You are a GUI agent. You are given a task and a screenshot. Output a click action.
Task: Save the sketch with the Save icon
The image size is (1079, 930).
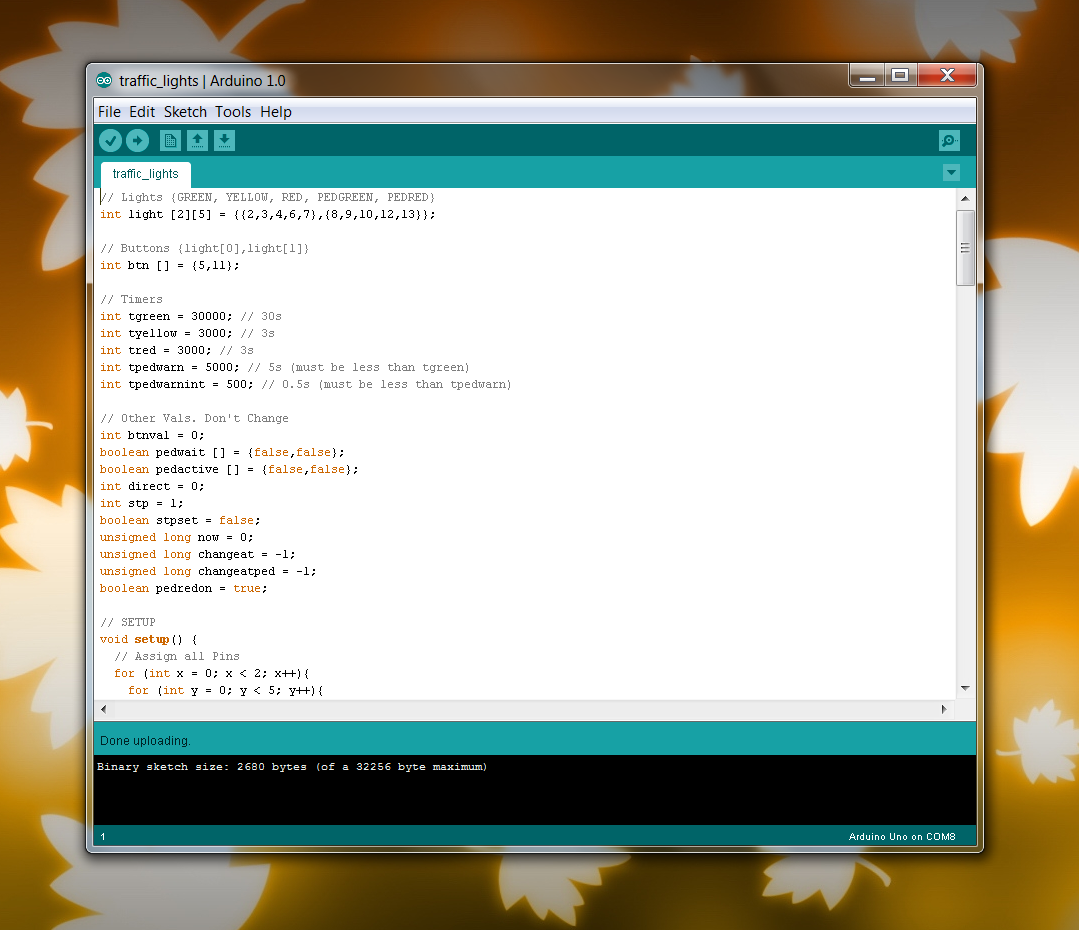point(224,140)
